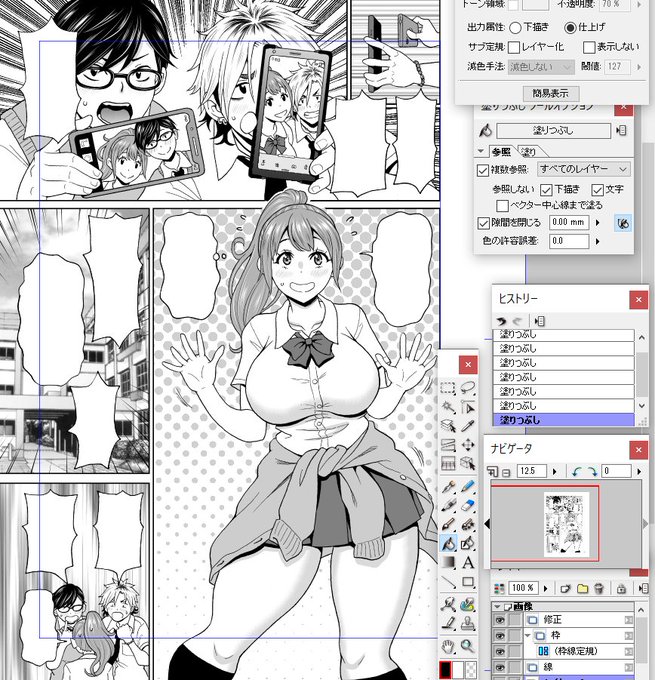Open Navigator zoom 12.5 value arrow
The image size is (655, 680).
(554, 471)
